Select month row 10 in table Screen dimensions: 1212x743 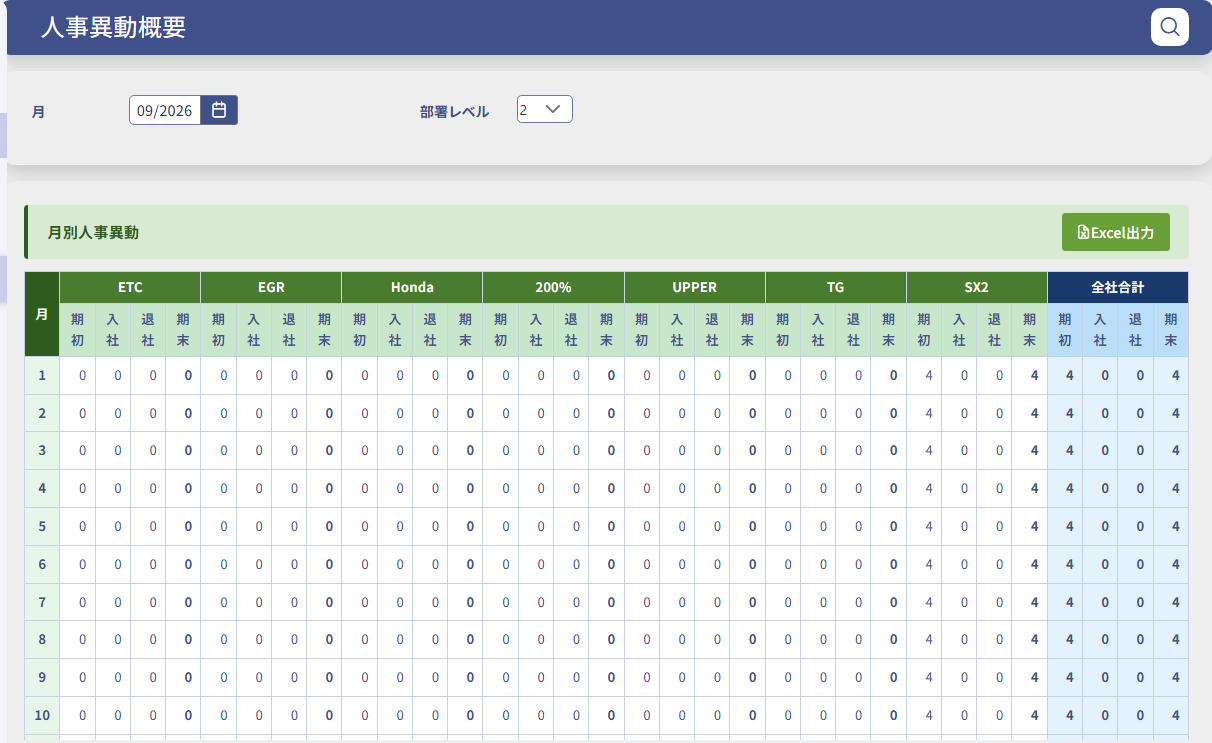coord(606,715)
